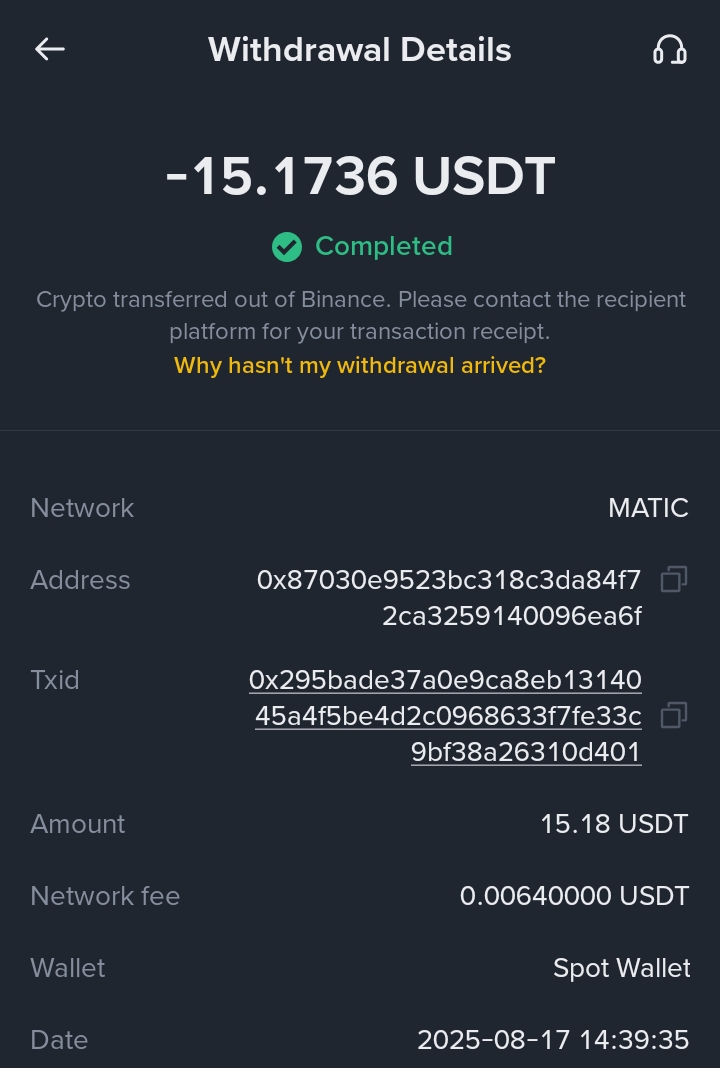Tap the 0.00640000 USDT network fee

click(574, 896)
